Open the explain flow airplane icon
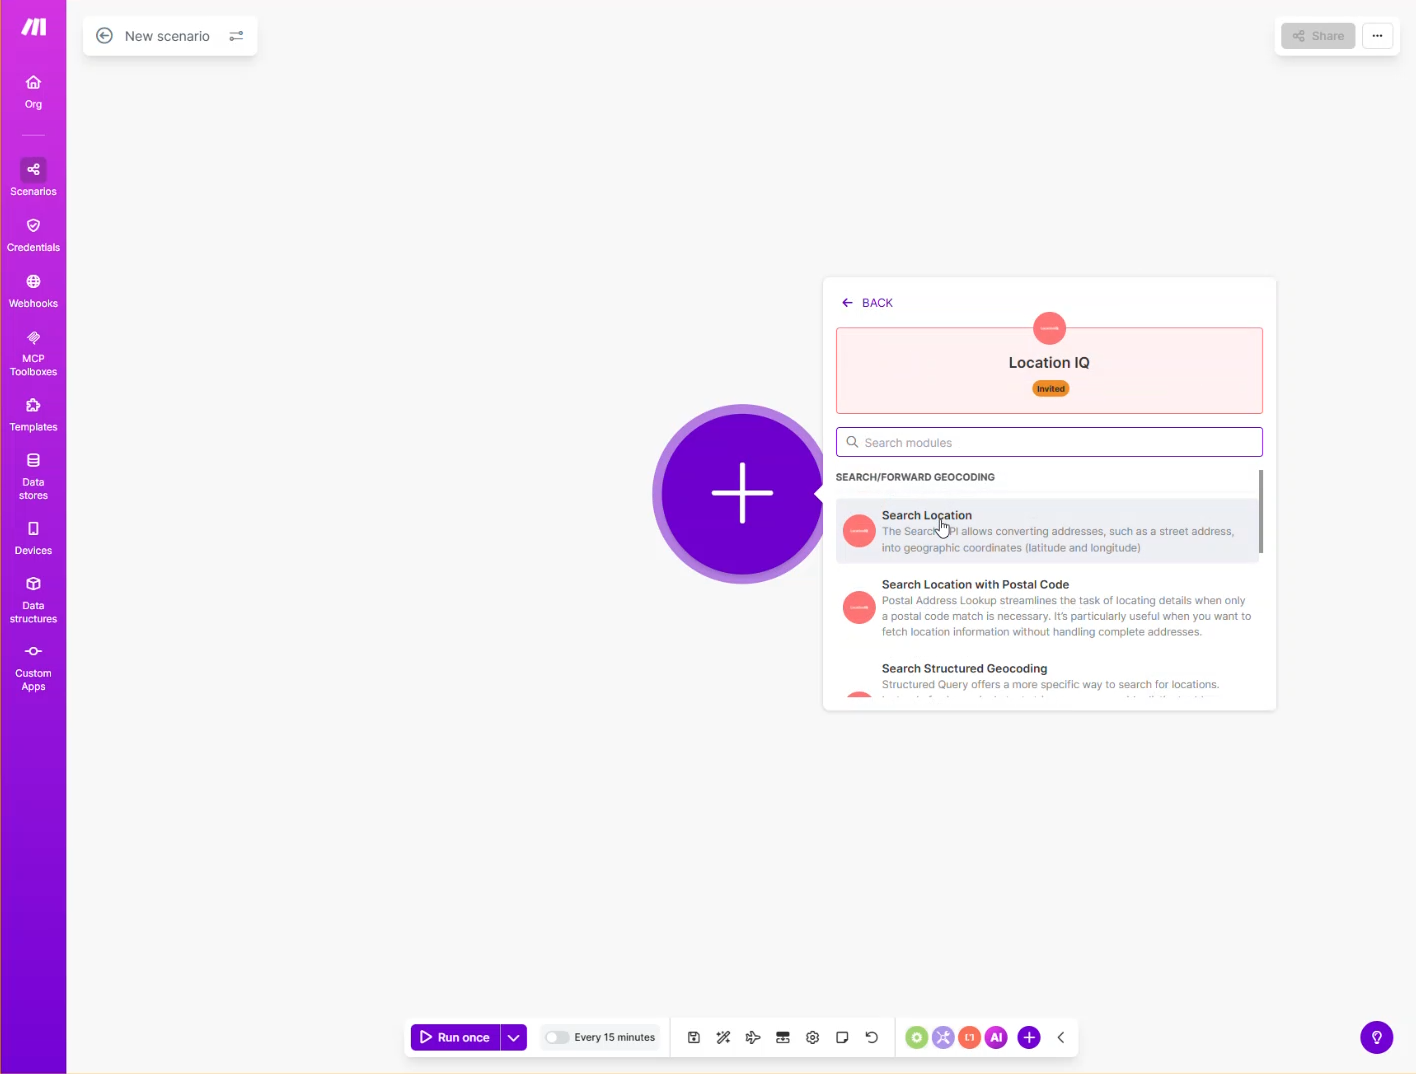 (753, 1037)
